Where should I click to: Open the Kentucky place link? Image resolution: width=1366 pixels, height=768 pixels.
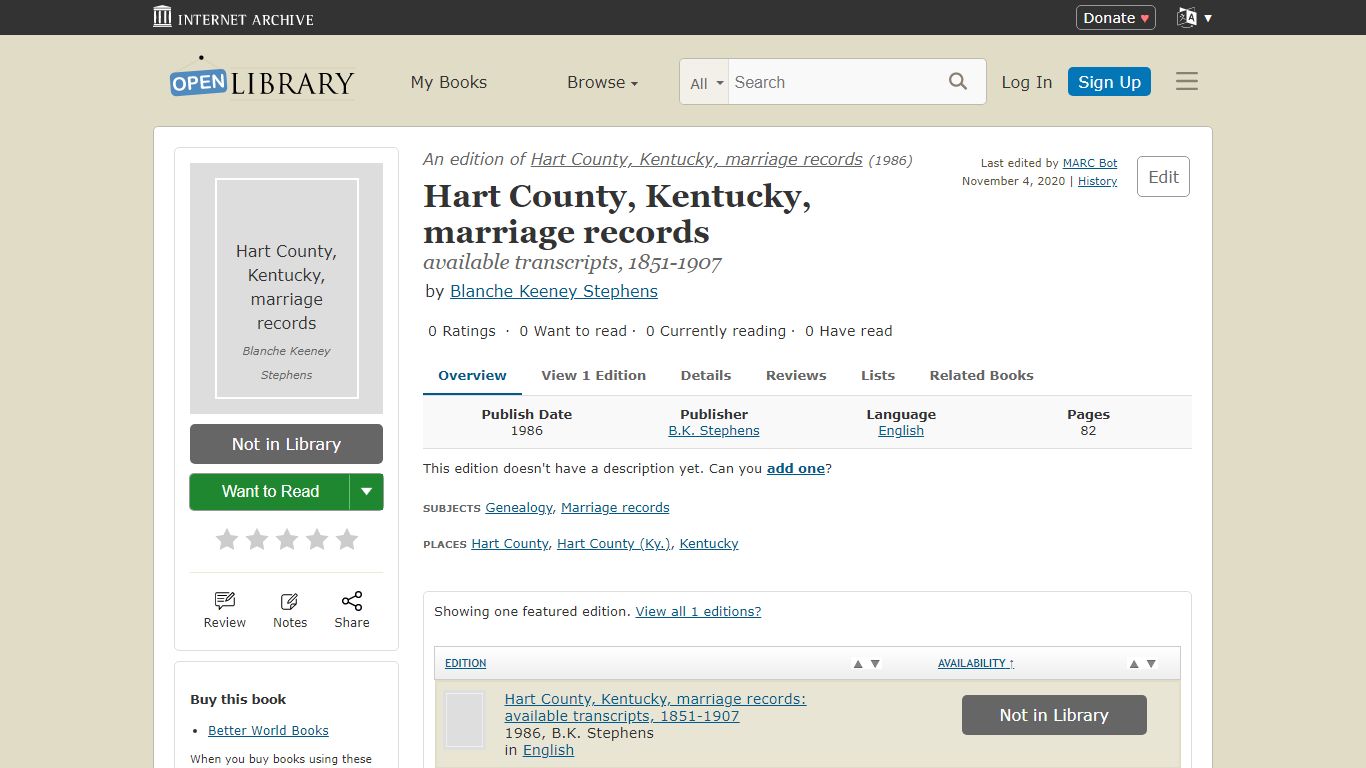click(x=709, y=544)
